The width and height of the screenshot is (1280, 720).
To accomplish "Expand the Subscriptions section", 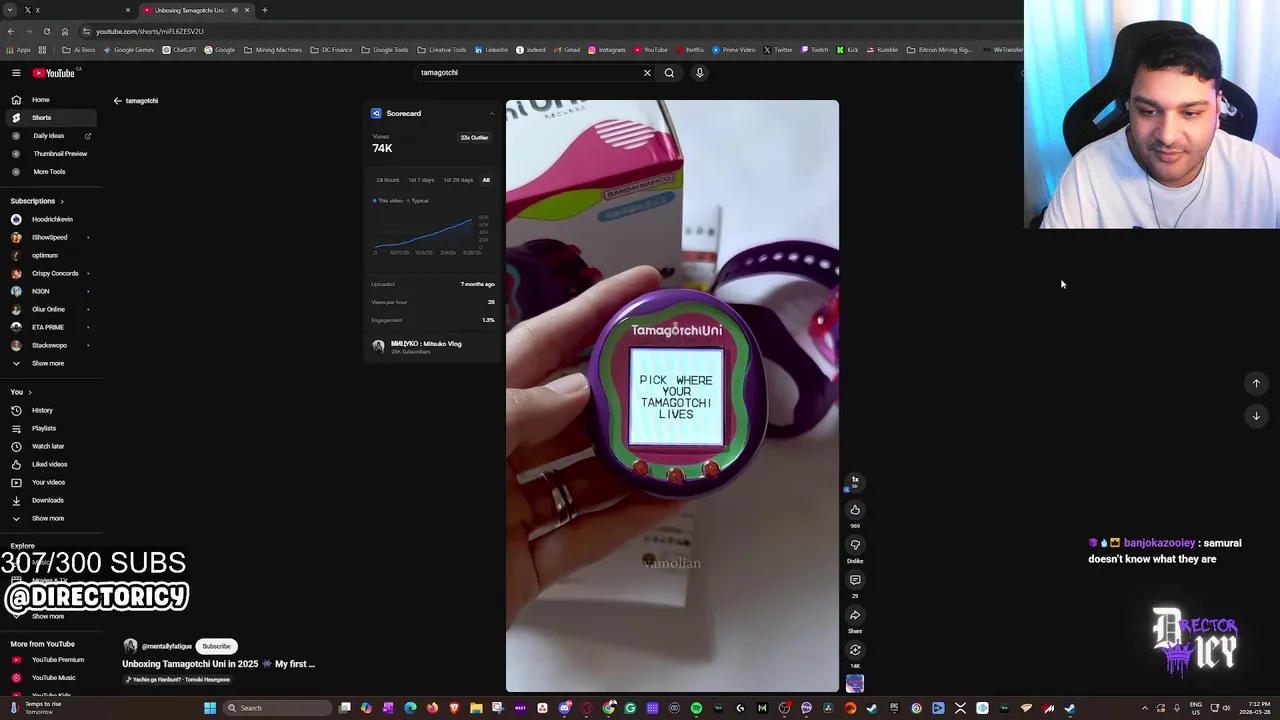I will tap(37, 201).
